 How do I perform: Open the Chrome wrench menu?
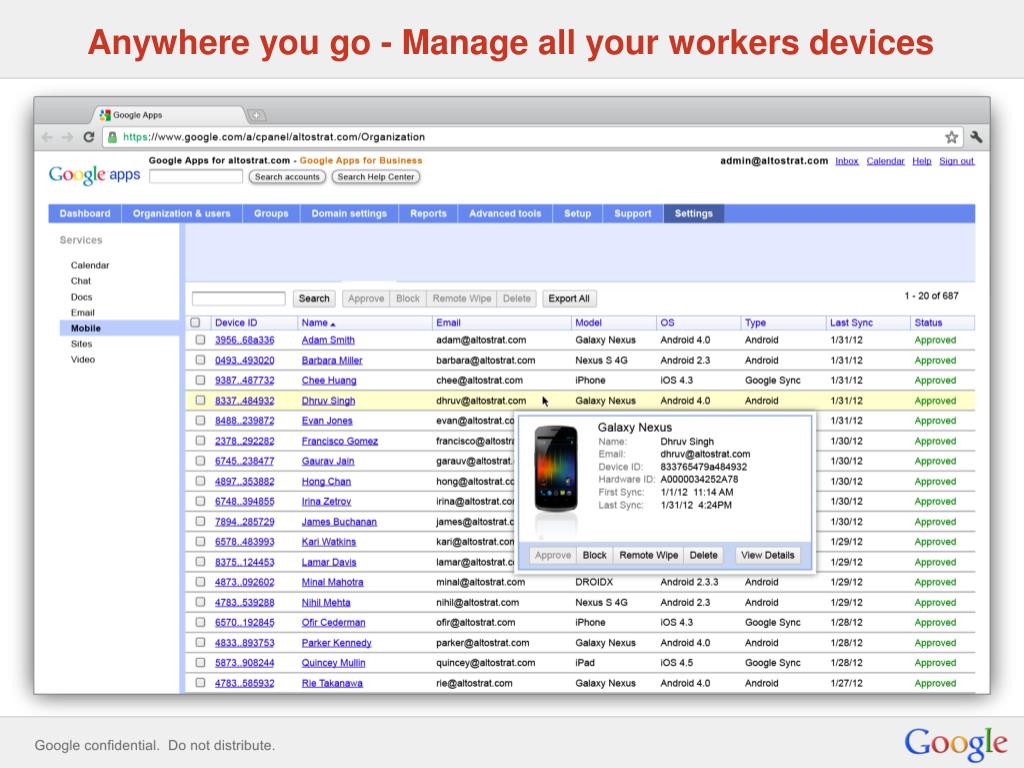pos(976,137)
